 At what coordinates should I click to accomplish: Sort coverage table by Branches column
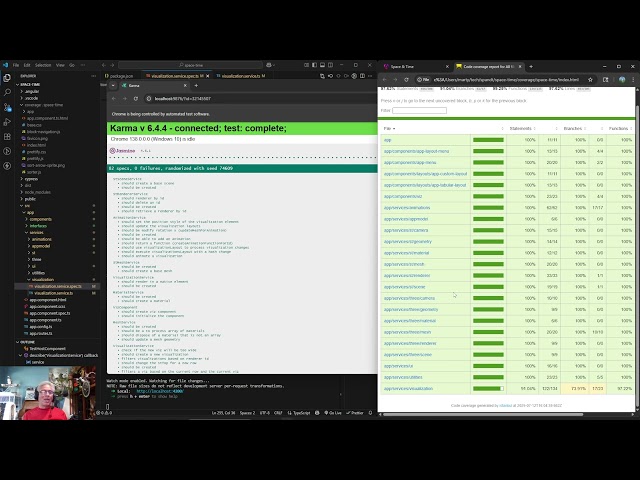pos(575,129)
